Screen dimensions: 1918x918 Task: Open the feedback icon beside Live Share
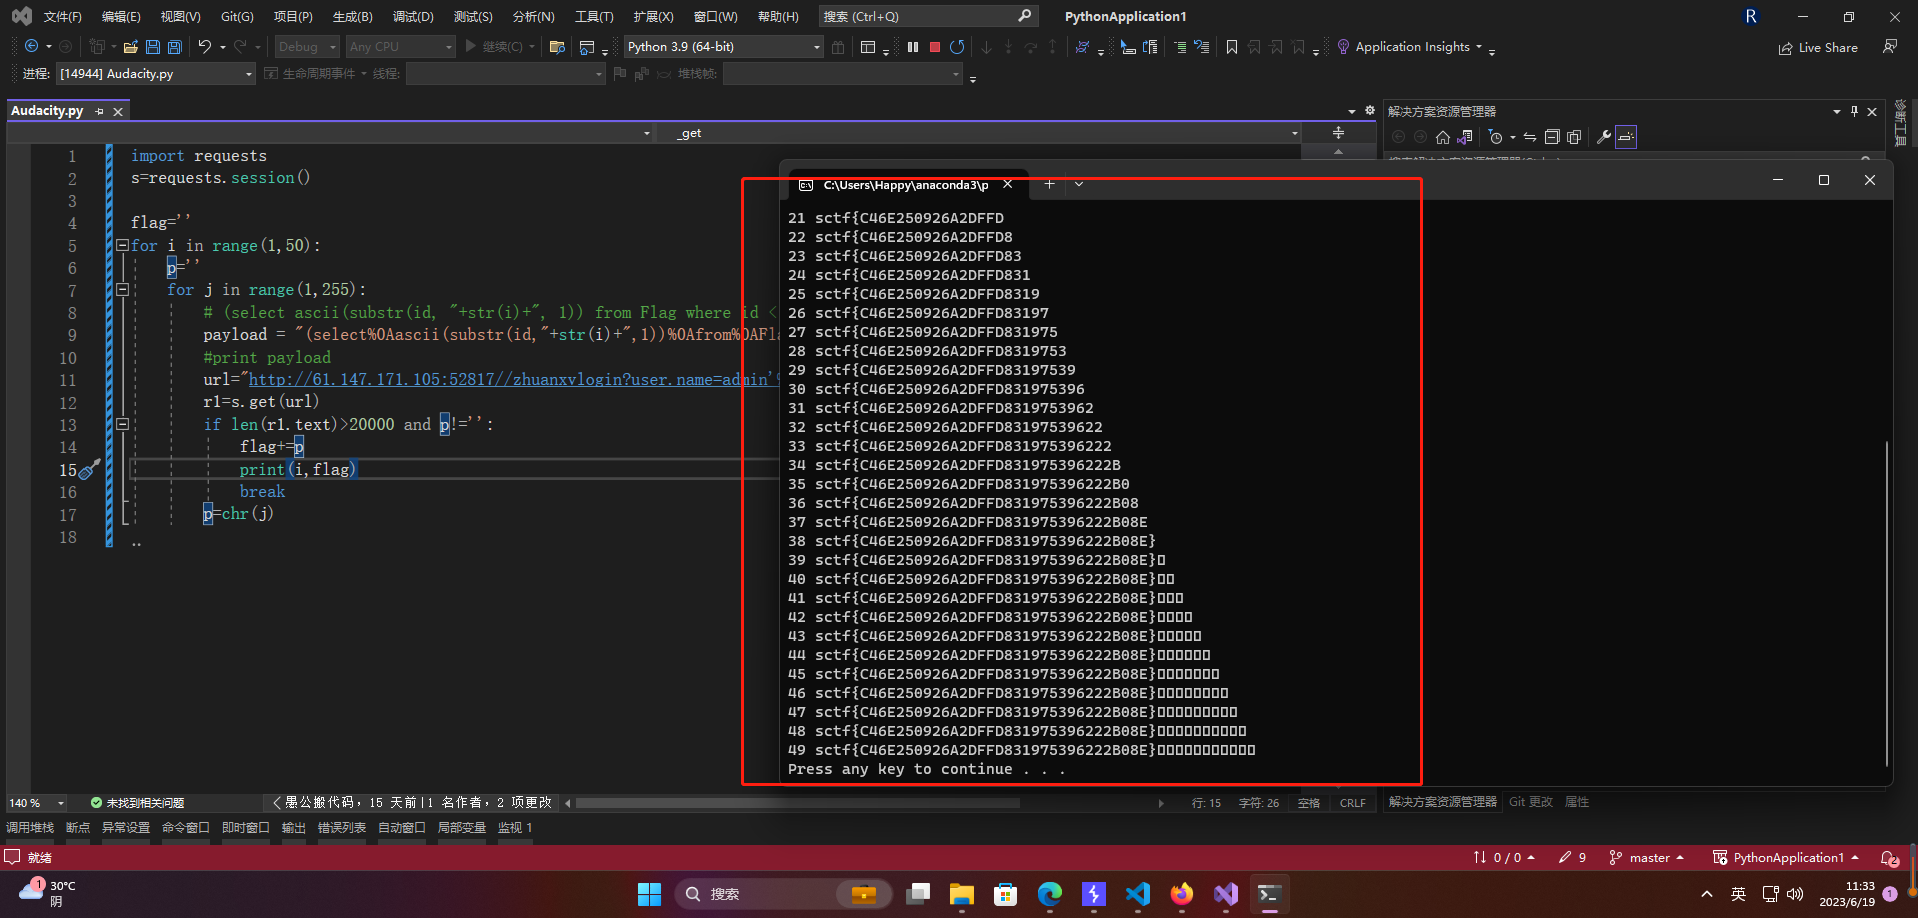(1890, 47)
